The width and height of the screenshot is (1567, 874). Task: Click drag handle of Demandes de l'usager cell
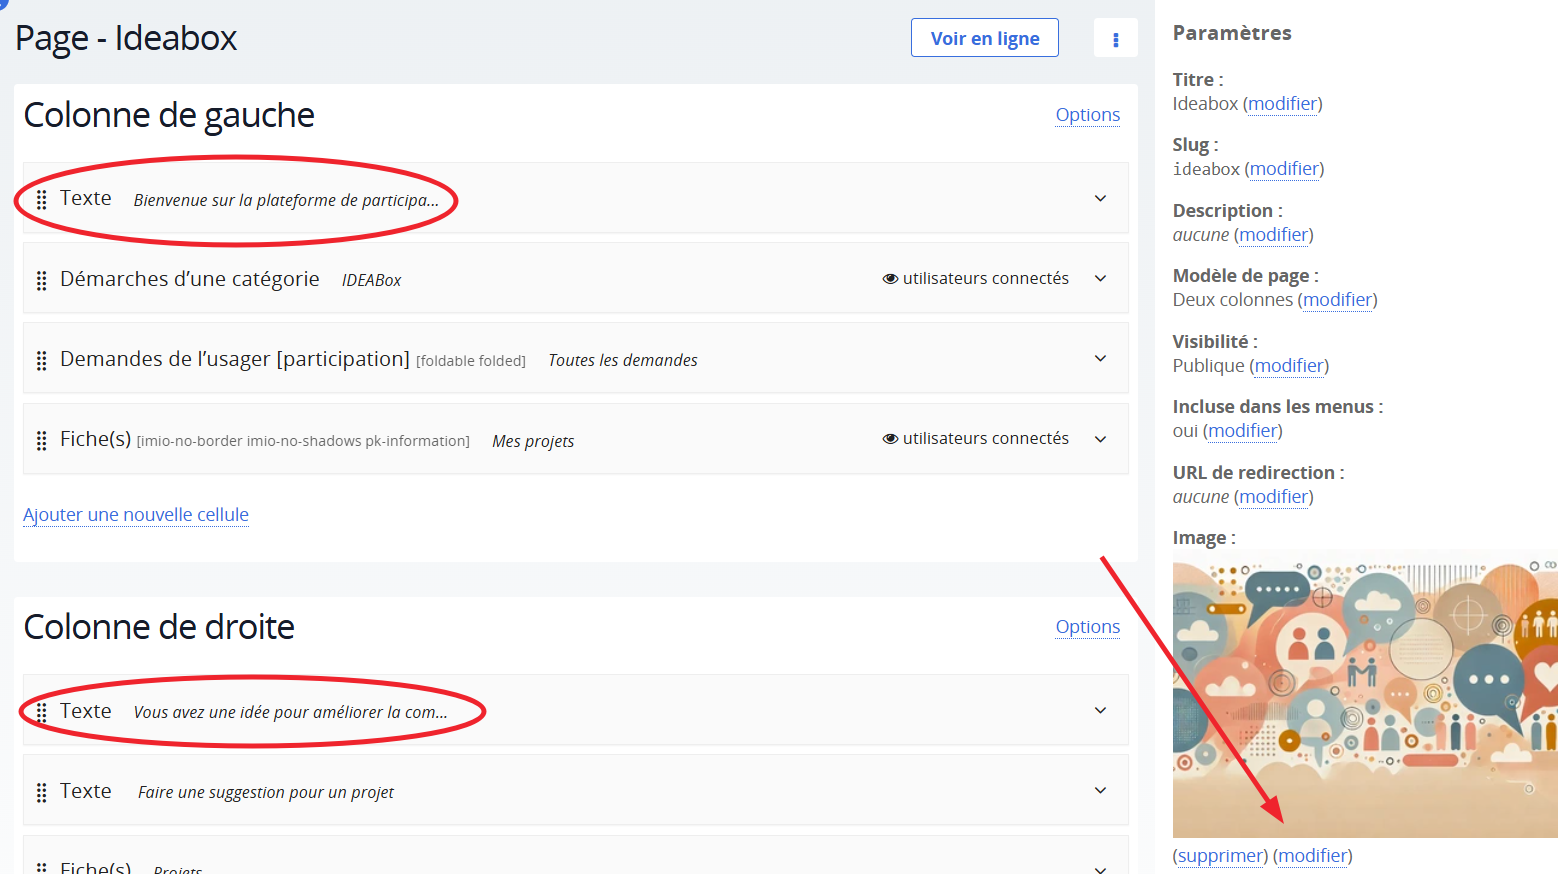click(41, 360)
